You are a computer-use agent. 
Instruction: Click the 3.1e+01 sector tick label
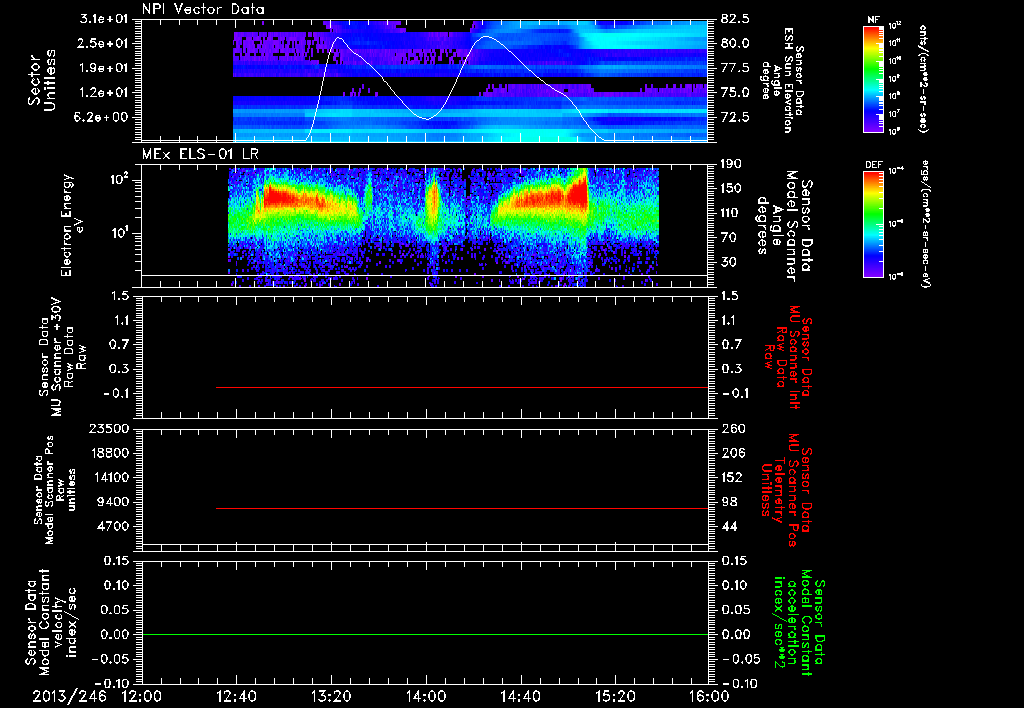105,18
